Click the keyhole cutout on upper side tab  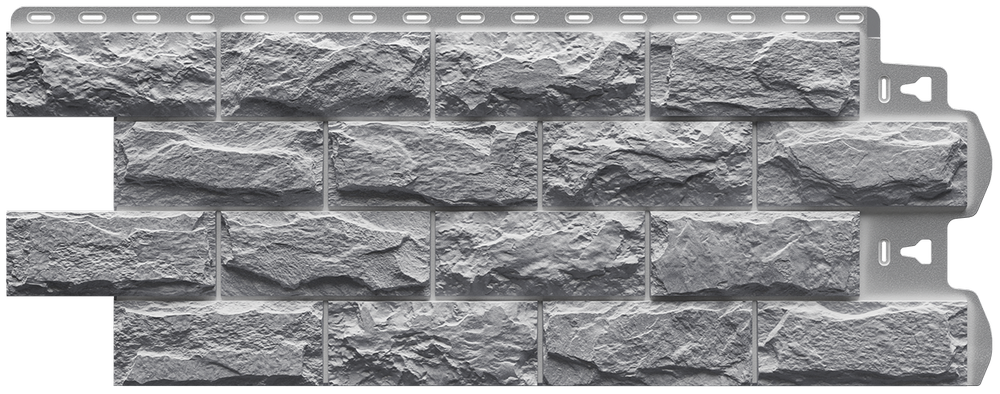point(916,90)
